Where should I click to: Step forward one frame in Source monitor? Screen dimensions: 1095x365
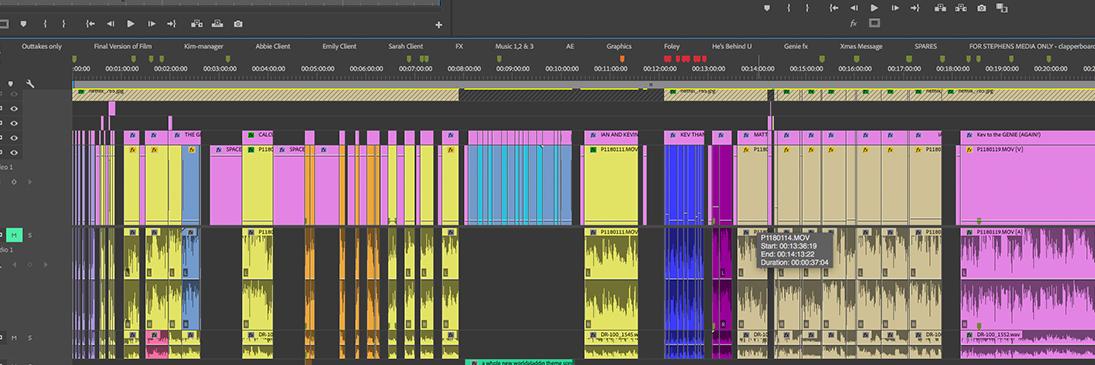(151, 24)
